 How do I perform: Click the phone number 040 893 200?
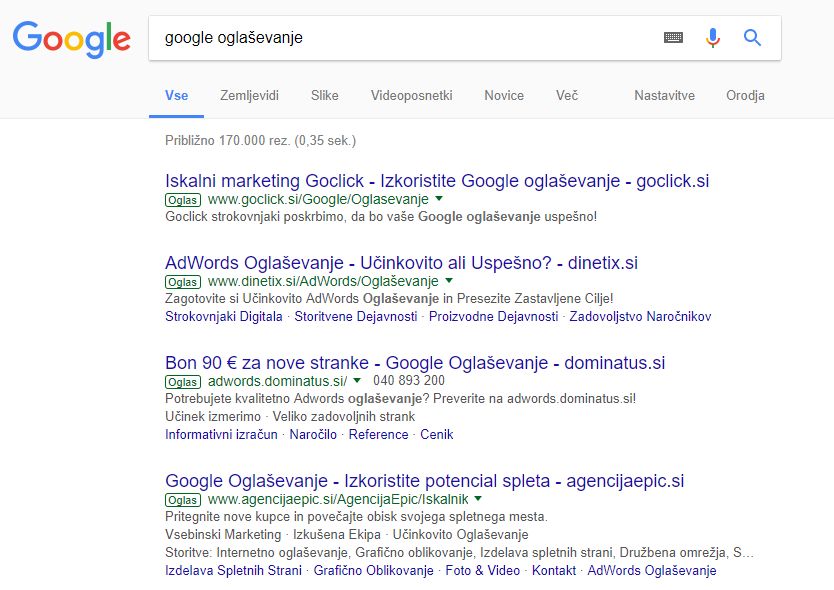(x=408, y=380)
